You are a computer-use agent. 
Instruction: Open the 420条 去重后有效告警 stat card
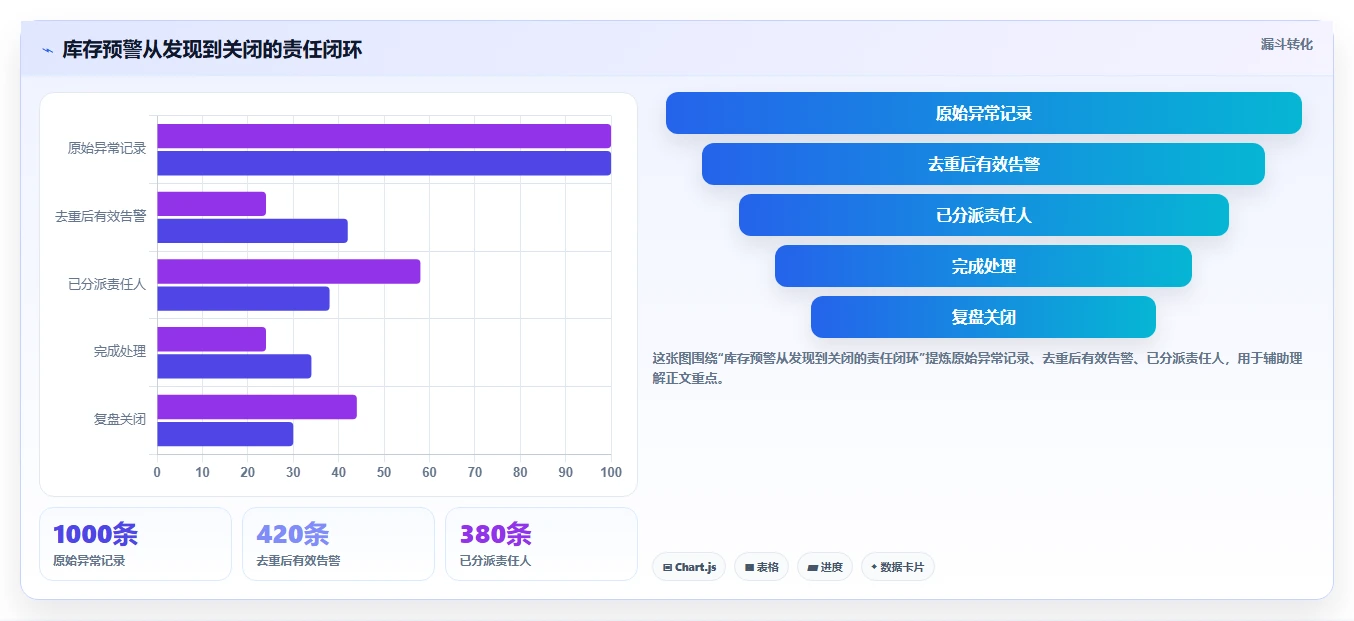(338, 544)
